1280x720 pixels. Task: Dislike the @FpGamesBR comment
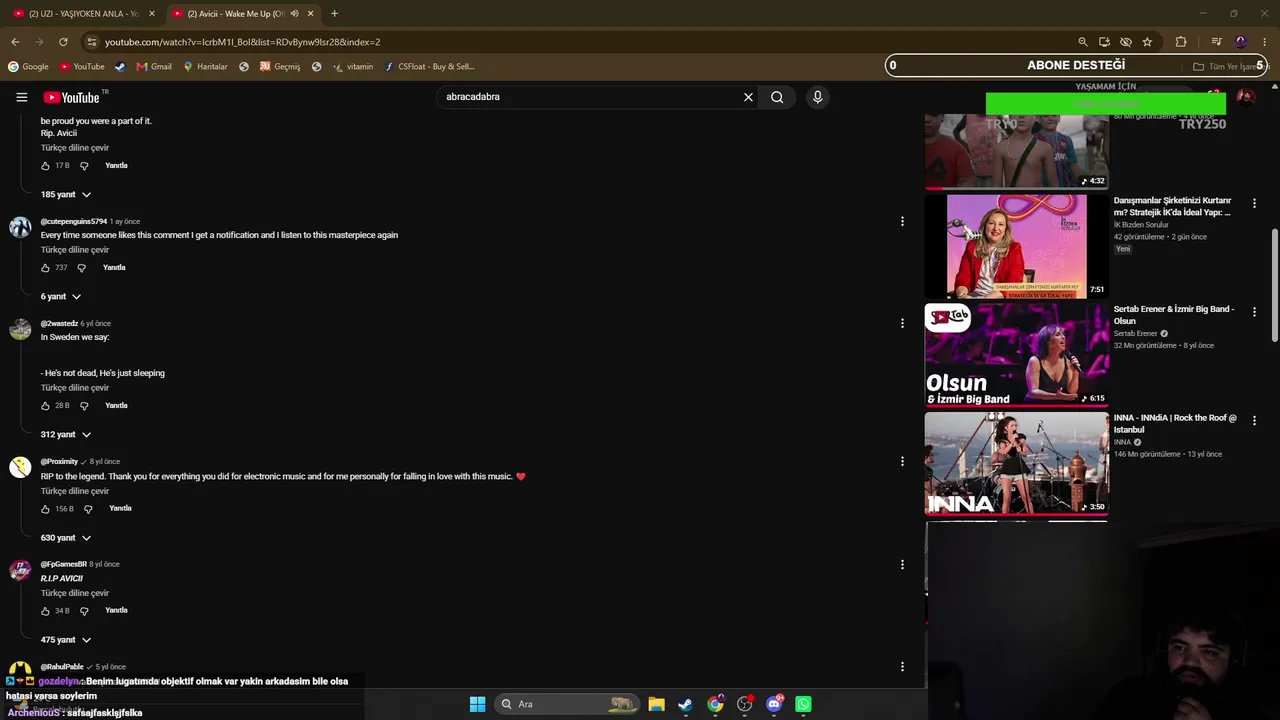84,611
